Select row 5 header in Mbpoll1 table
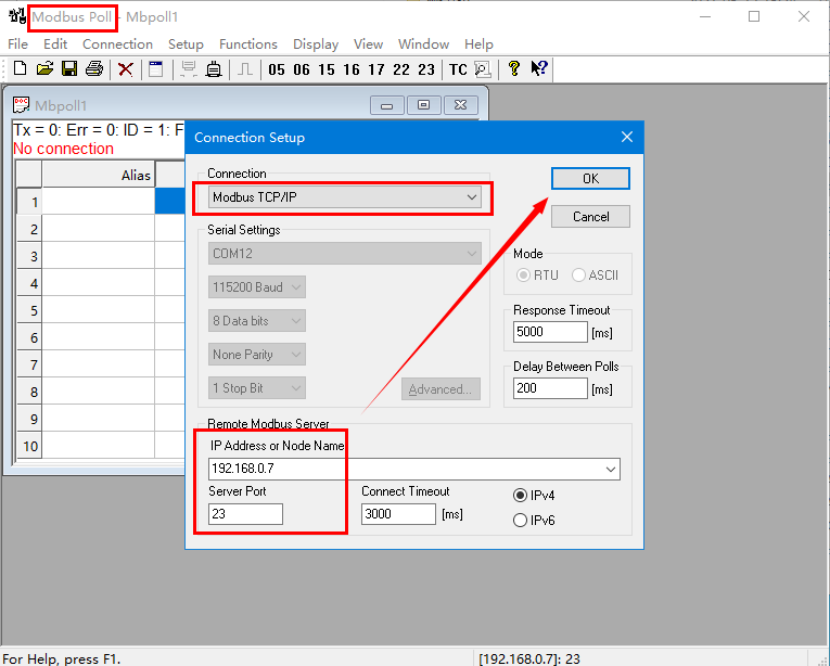Viewport: 830px width, 666px height. pos(29,310)
